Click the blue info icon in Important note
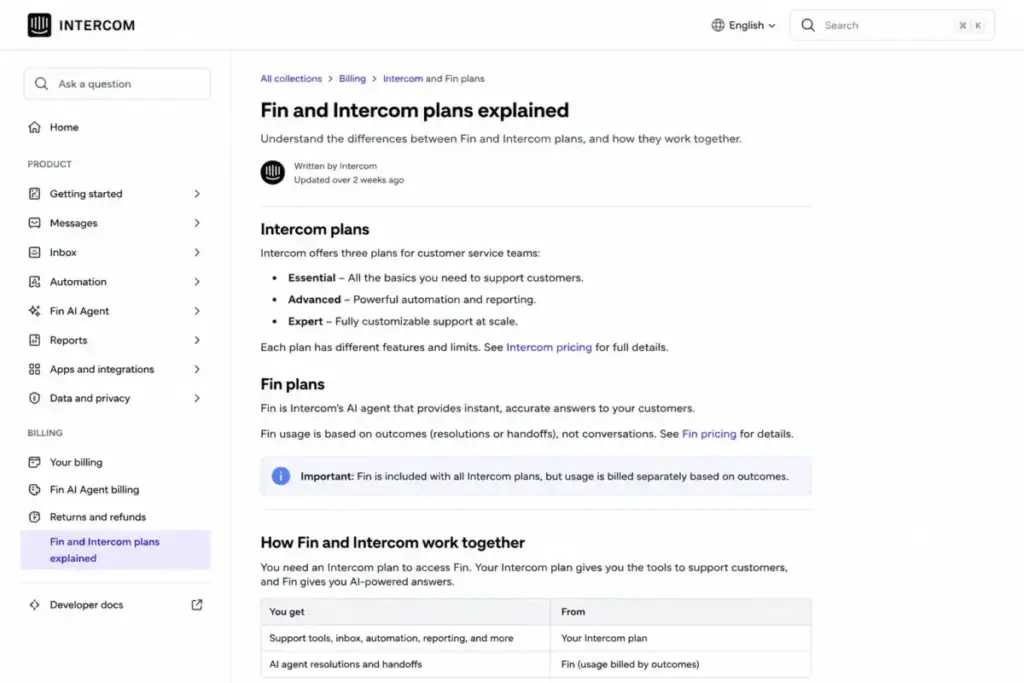 (281, 476)
